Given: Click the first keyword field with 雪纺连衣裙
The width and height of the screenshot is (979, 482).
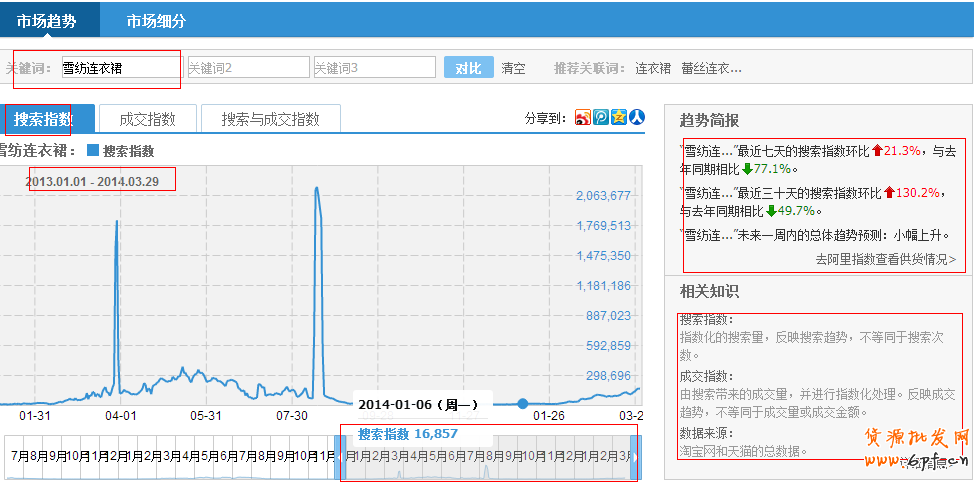Looking at the screenshot, I should [x=120, y=68].
